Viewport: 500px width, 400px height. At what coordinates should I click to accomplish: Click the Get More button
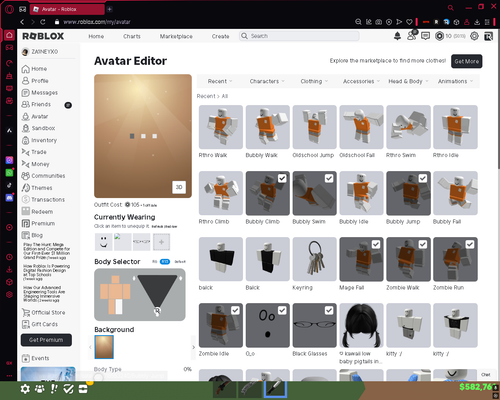466,61
